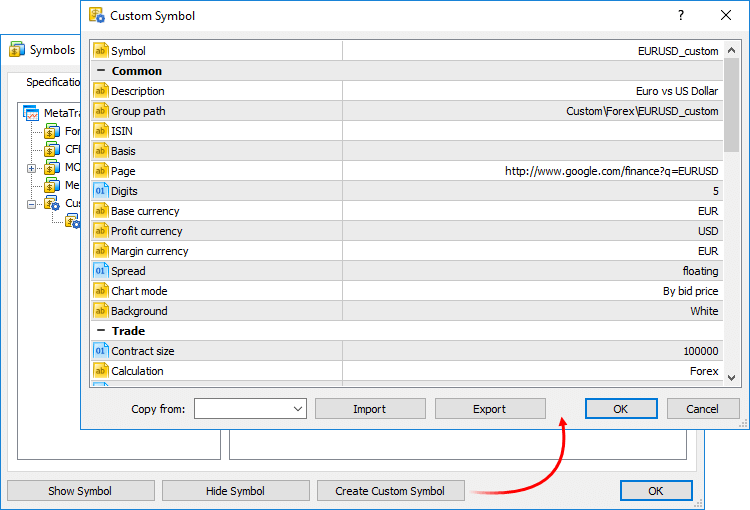Click the text icon beside Background
Viewport: 750px width, 510px height.
click(100, 311)
